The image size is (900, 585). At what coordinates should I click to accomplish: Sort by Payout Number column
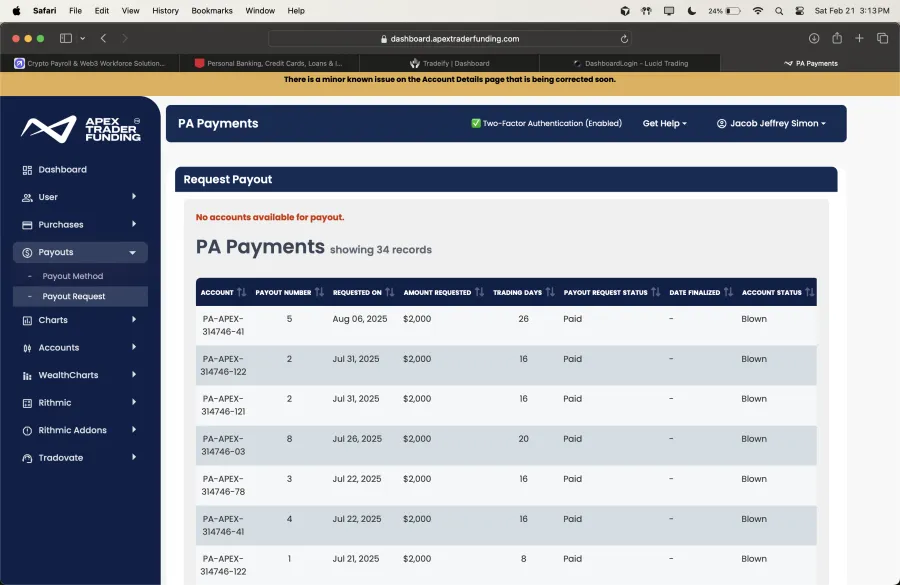[319, 292]
